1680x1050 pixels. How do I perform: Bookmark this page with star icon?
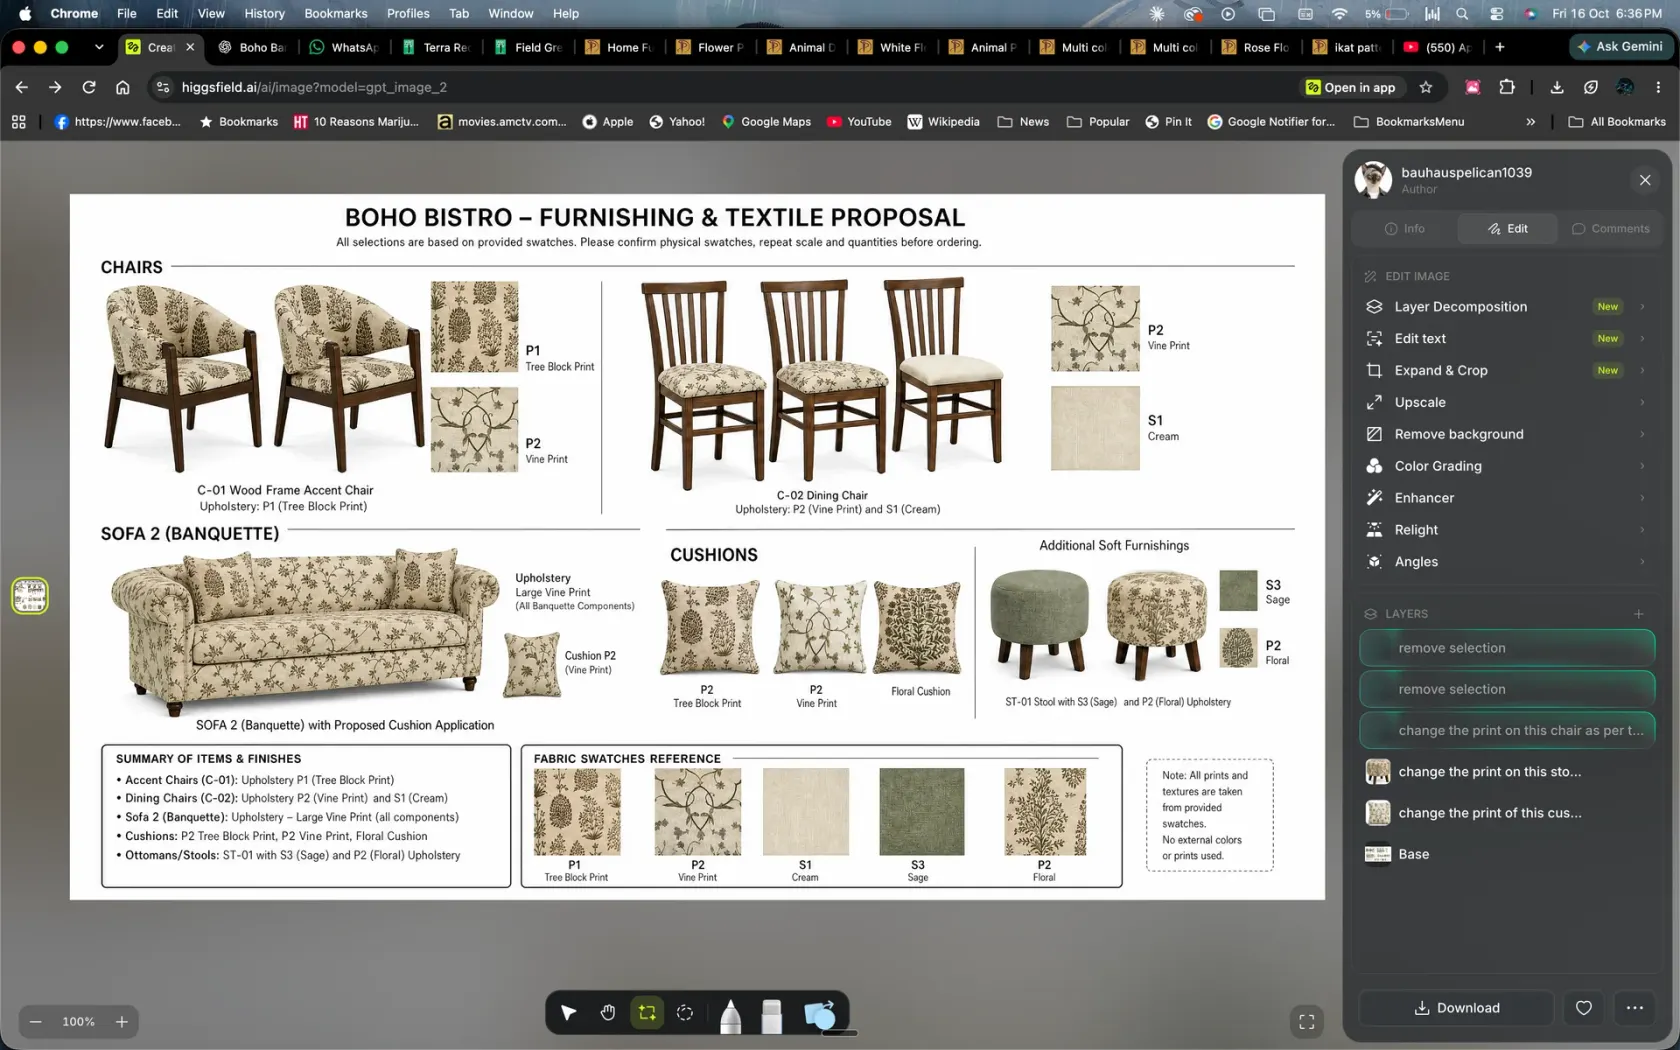[1426, 87]
